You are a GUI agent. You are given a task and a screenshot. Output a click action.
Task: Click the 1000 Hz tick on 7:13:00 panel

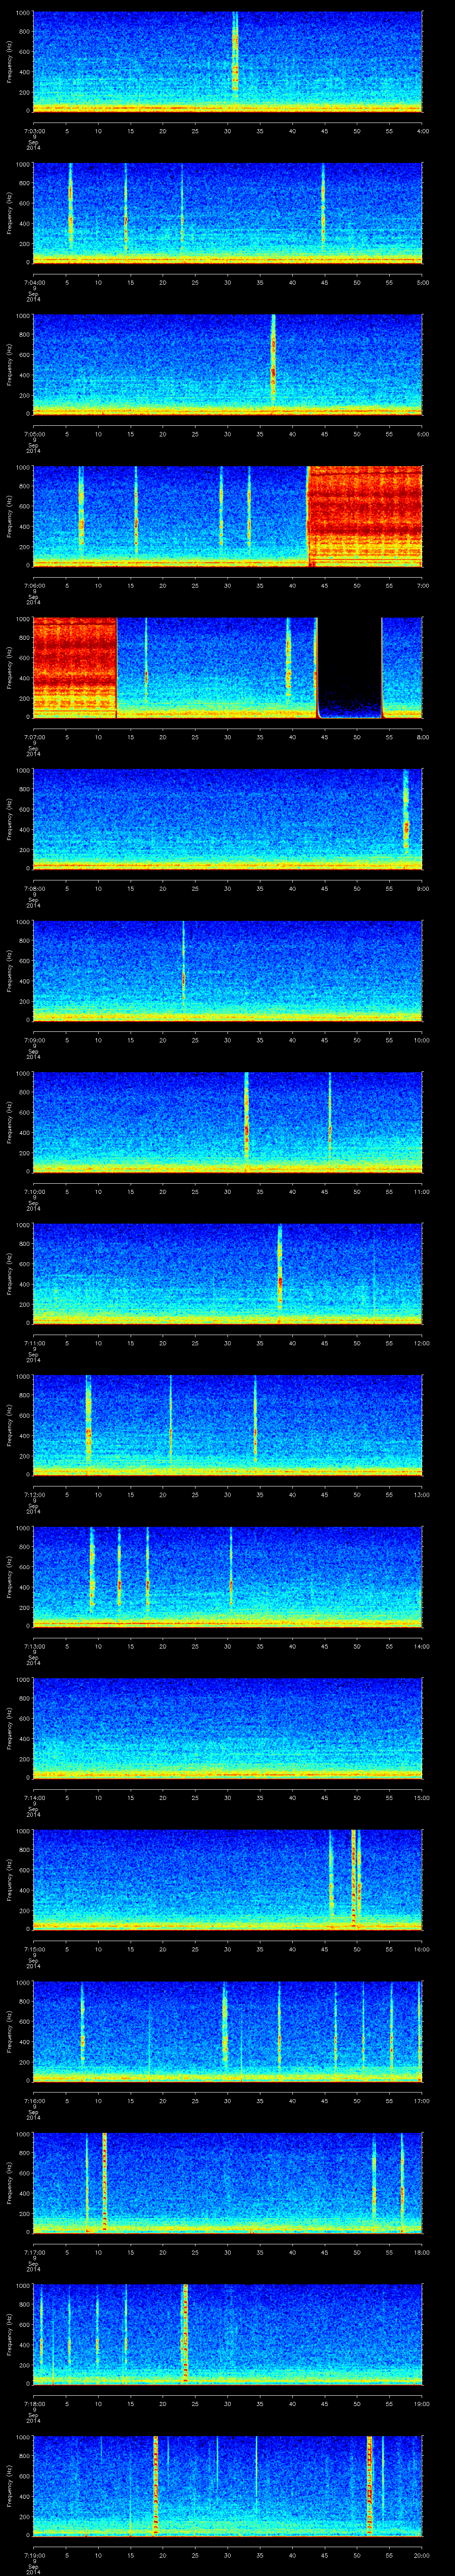click(x=22, y=1529)
